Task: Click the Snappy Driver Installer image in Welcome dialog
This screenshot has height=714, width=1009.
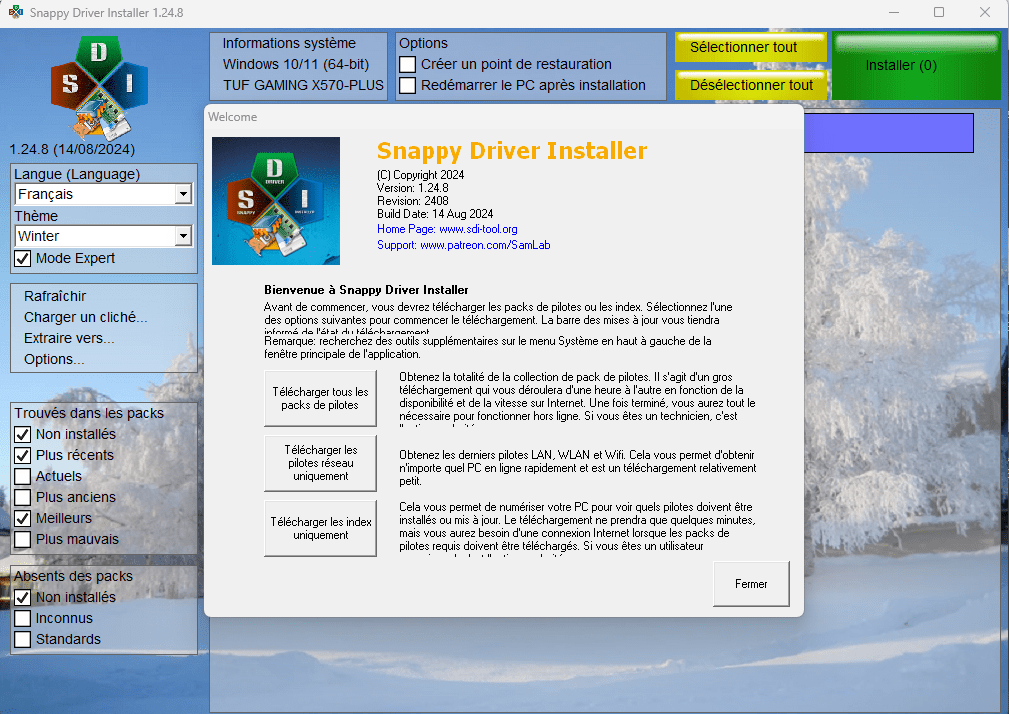Action: [276, 201]
